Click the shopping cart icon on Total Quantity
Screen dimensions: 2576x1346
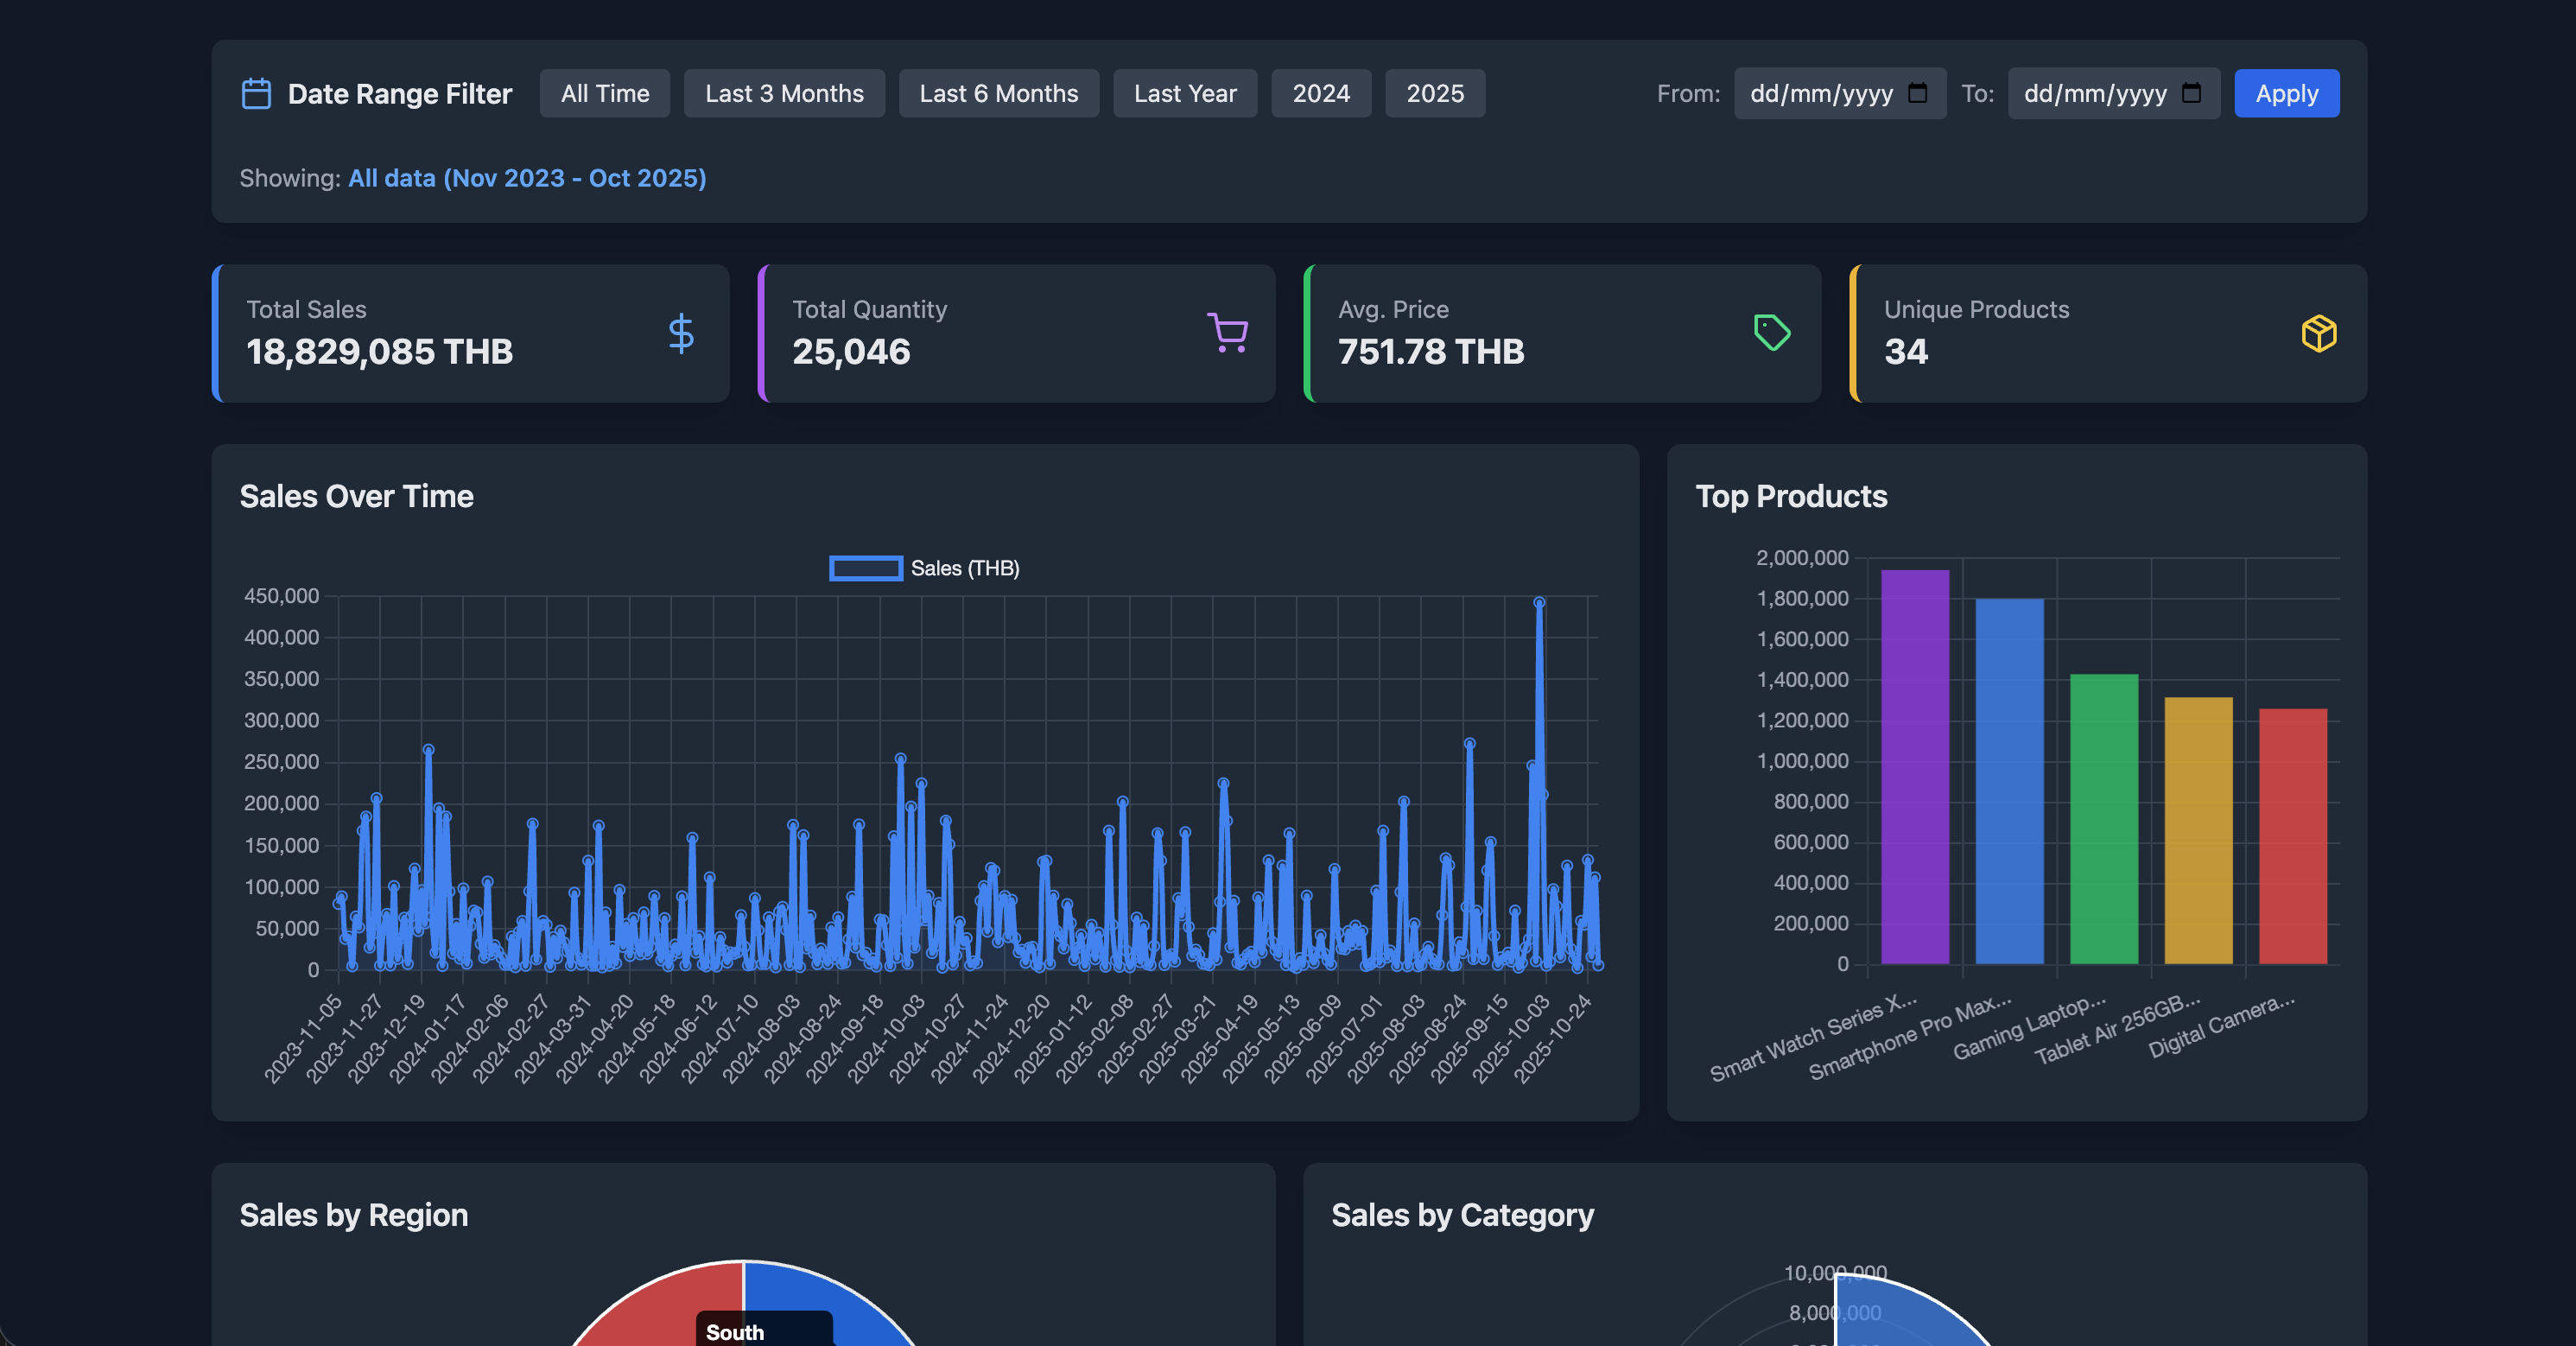1227,333
